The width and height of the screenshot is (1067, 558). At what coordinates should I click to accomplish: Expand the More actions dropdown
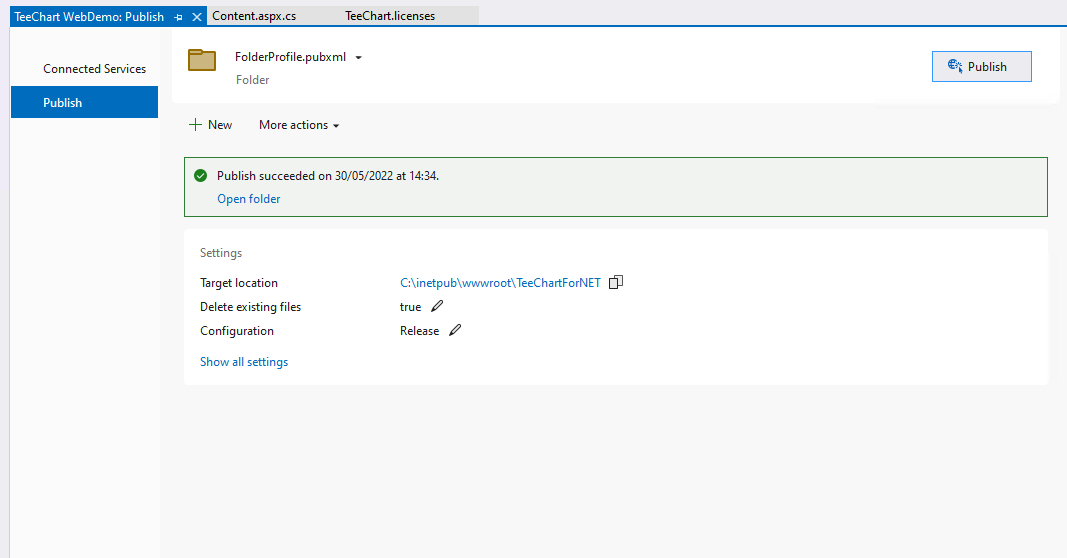tap(299, 125)
